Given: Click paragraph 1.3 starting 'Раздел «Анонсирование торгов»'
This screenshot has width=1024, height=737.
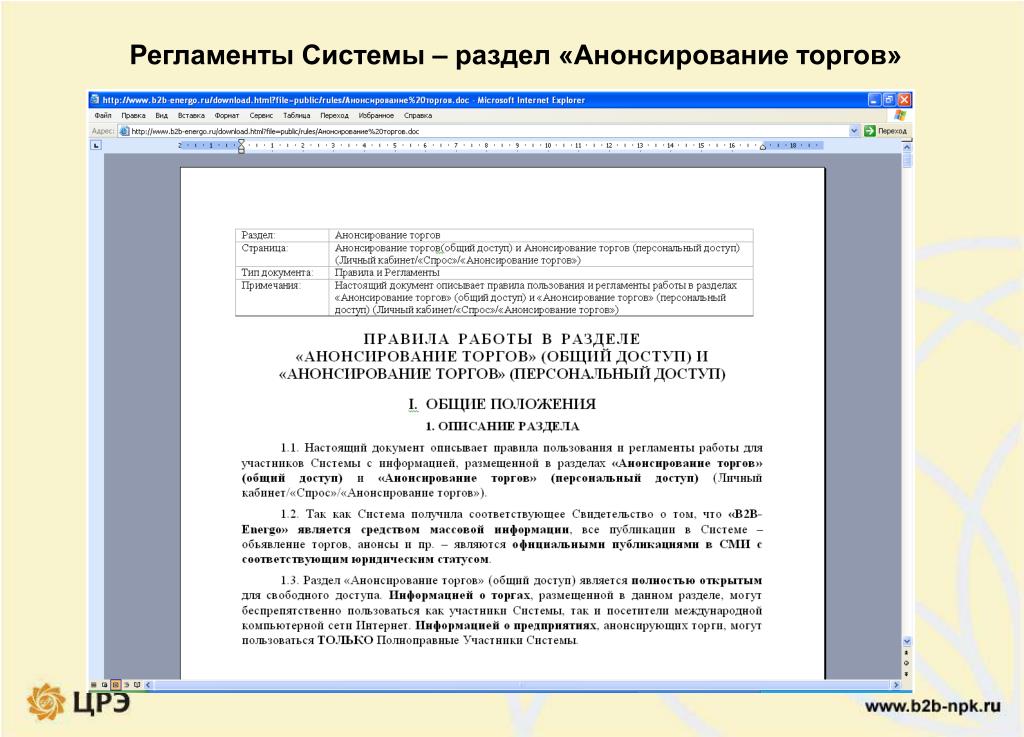Looking at the screenshot, I should click(x=502, y=610).
